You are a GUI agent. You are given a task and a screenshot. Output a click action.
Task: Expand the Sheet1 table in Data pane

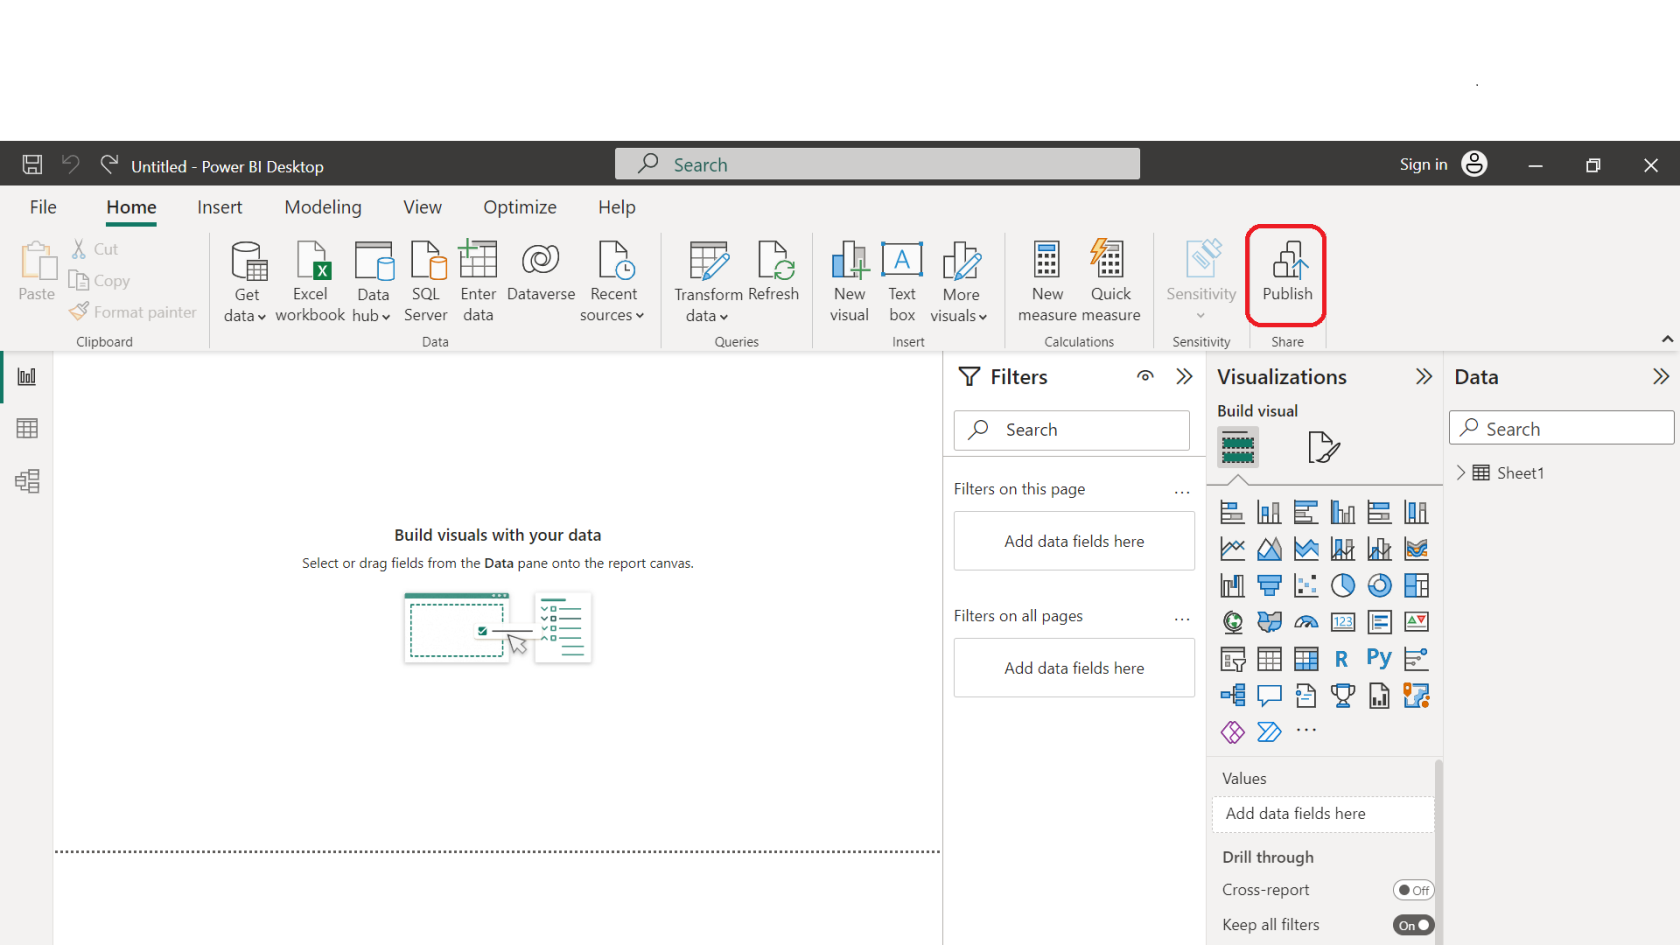[x=1461, y=473]
